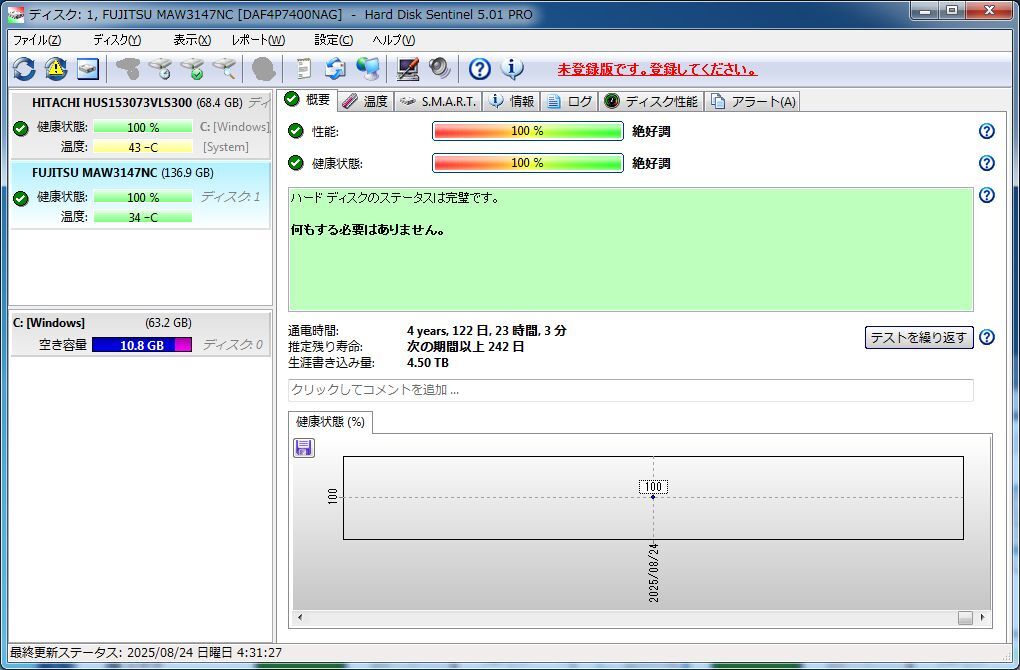Click the blue info bubble toolbar icon

pyautogui.click(x=512, y=69)
